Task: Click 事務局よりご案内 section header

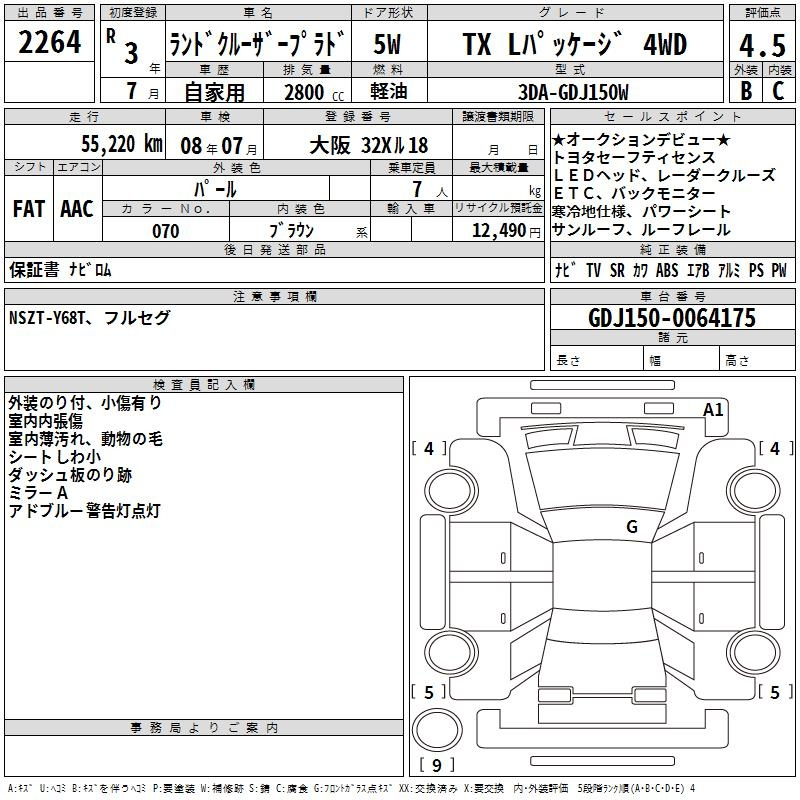Action: [204, 728]
